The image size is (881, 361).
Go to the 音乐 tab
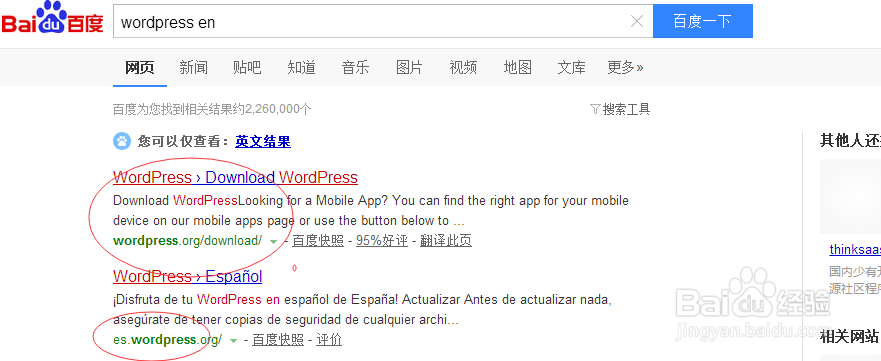pyautogui.click(x=355, y=68)
